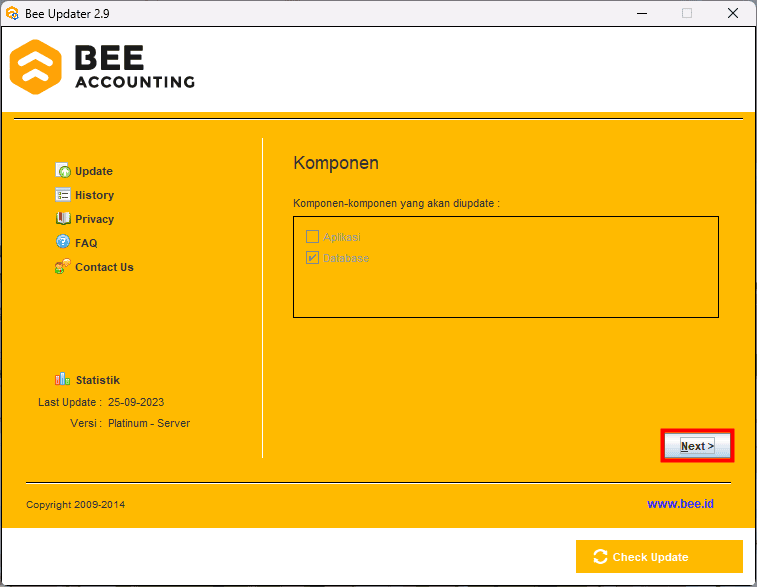Open the FAQ menu item
The width and height of the screenshot is (757, 587).
click(x=86, y=243)
